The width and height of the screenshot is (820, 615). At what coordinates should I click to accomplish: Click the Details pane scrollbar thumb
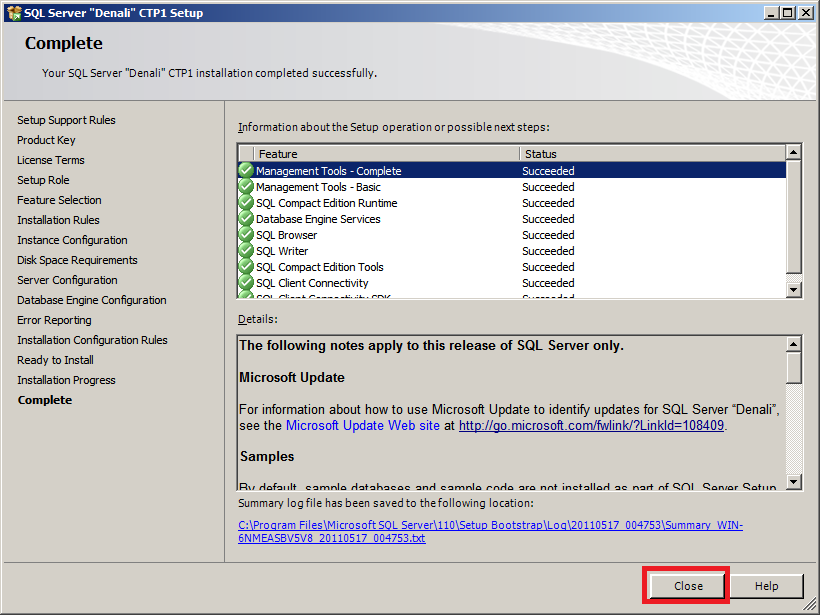(x=793, y=368)
